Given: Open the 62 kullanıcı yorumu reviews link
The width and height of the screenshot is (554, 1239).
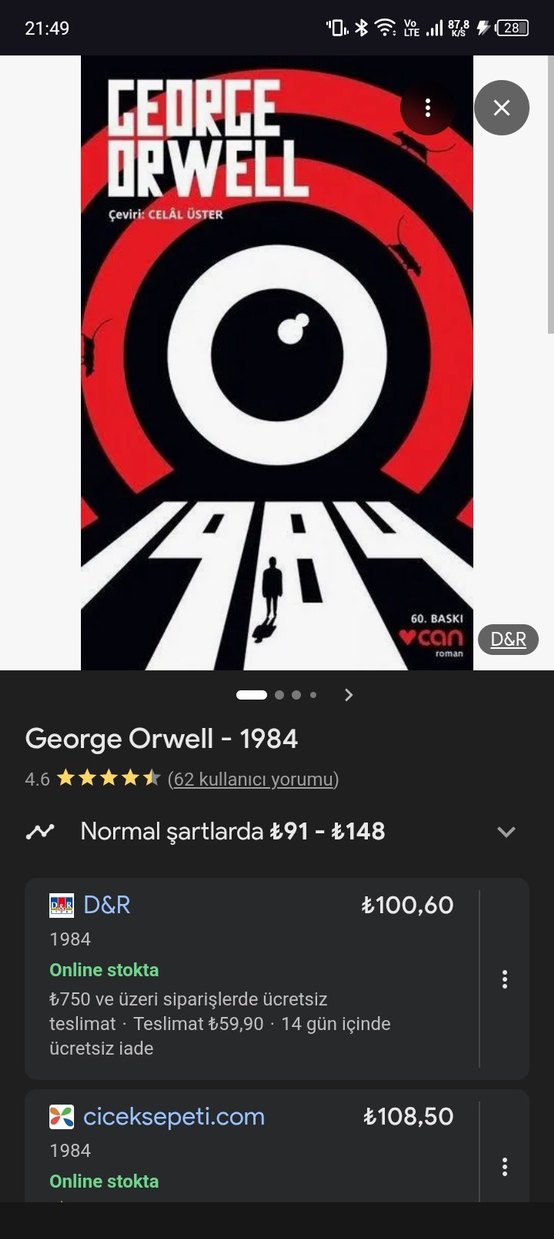Looking at the screenshot, I should coord(253,779).
